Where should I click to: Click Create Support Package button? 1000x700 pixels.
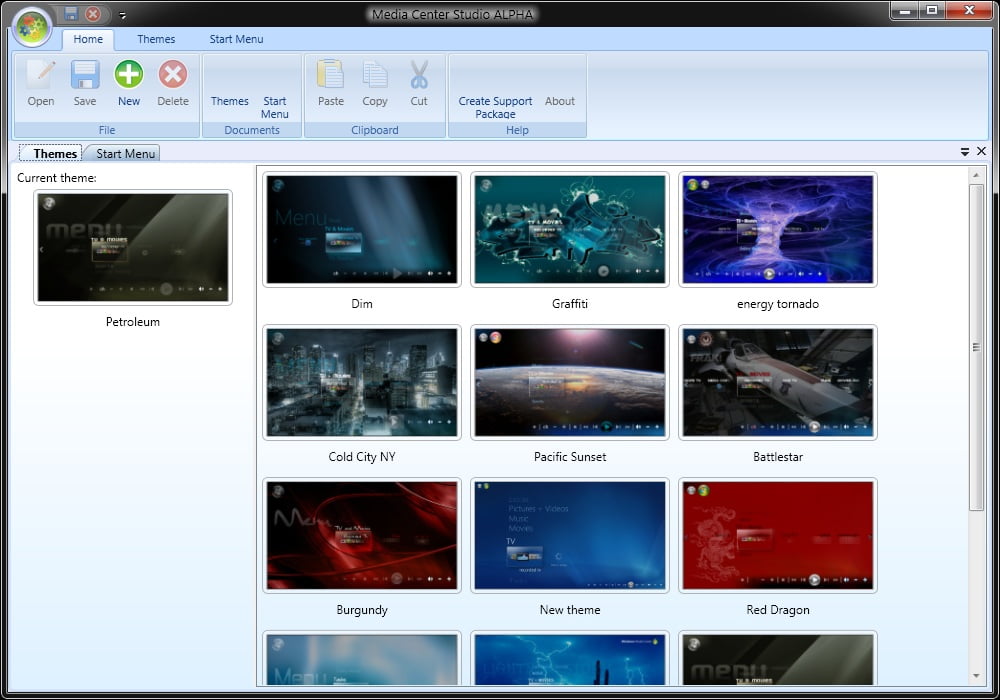(495, 106)
